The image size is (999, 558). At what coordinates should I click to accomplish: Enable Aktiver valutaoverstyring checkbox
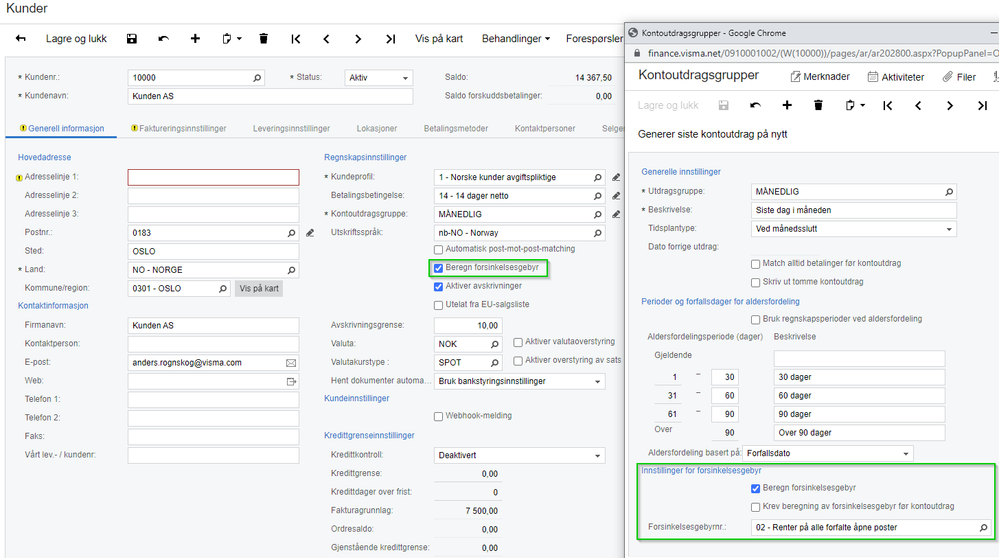(x=518, y=342)
